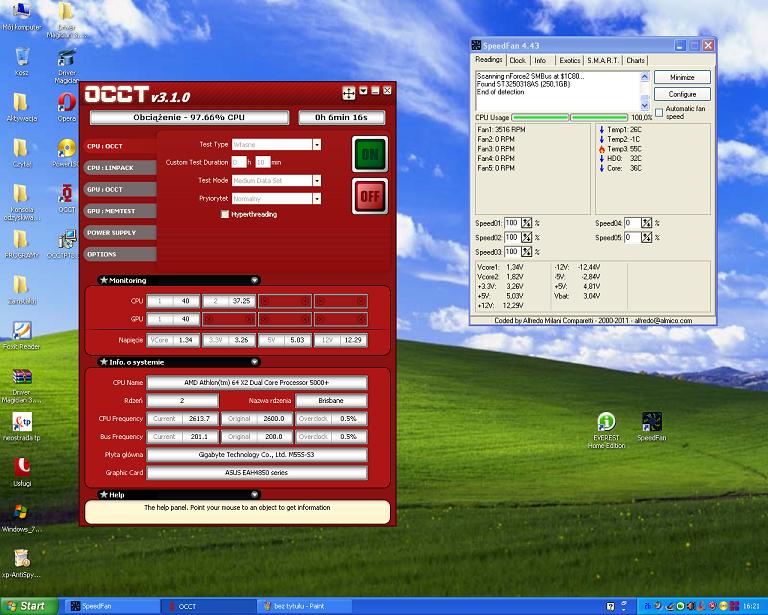Enable Automatic fan speed in SpeedFan
The image size is (768, 615).
[x=659, y=113]
